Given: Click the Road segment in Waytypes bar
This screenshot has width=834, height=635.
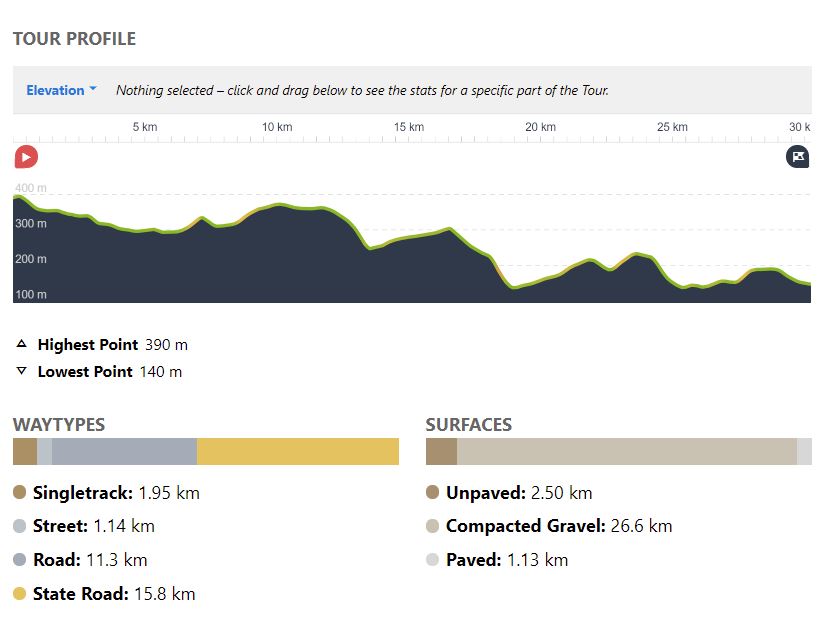Looking at the screenshot, I should coord(124,452).
